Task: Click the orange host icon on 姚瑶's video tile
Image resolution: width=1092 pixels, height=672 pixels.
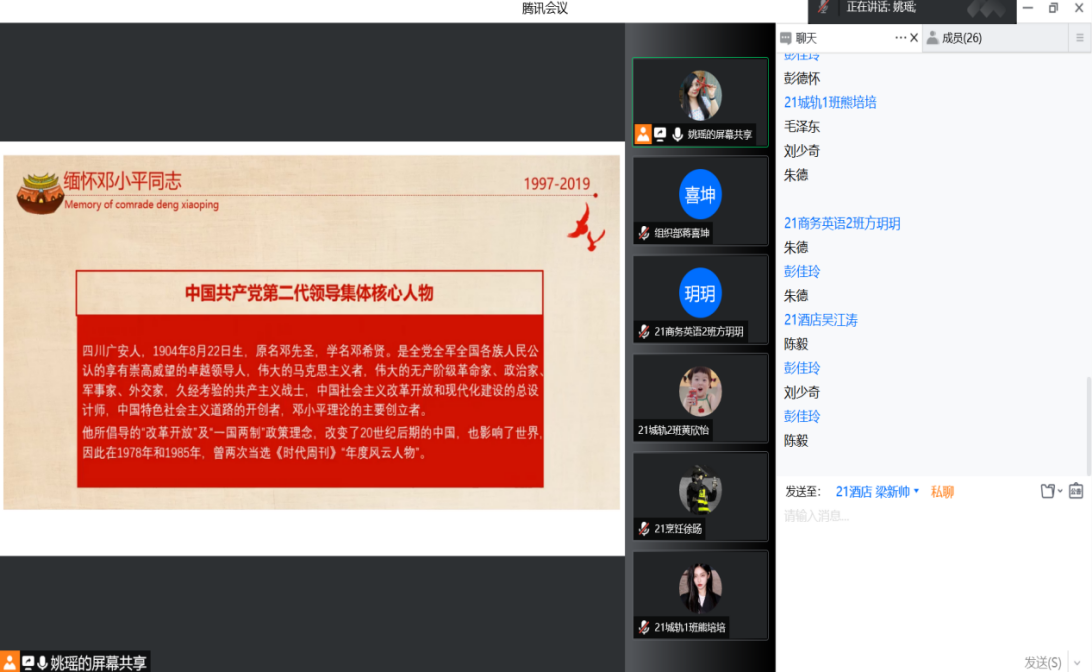Action: [643, 134]
